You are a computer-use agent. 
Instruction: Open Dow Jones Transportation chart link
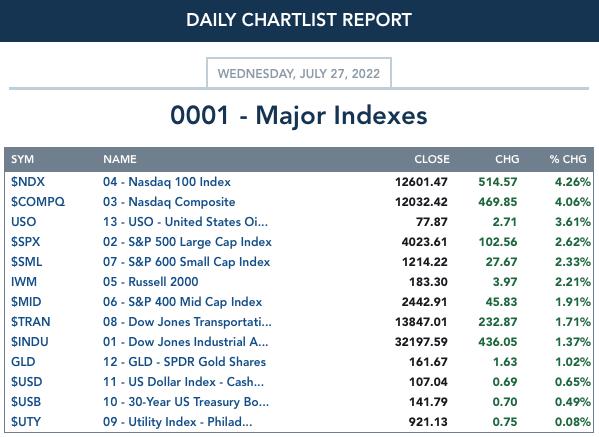187,322
